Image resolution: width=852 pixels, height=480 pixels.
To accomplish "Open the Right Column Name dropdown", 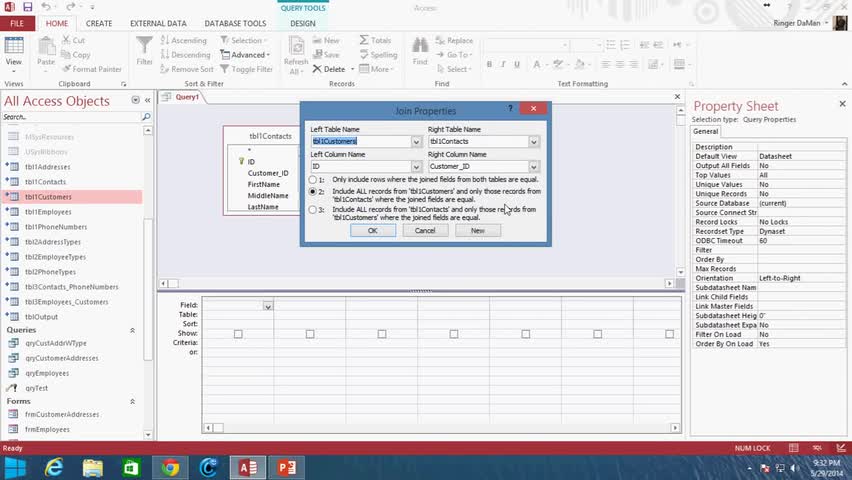I will [x=534, y=166].
